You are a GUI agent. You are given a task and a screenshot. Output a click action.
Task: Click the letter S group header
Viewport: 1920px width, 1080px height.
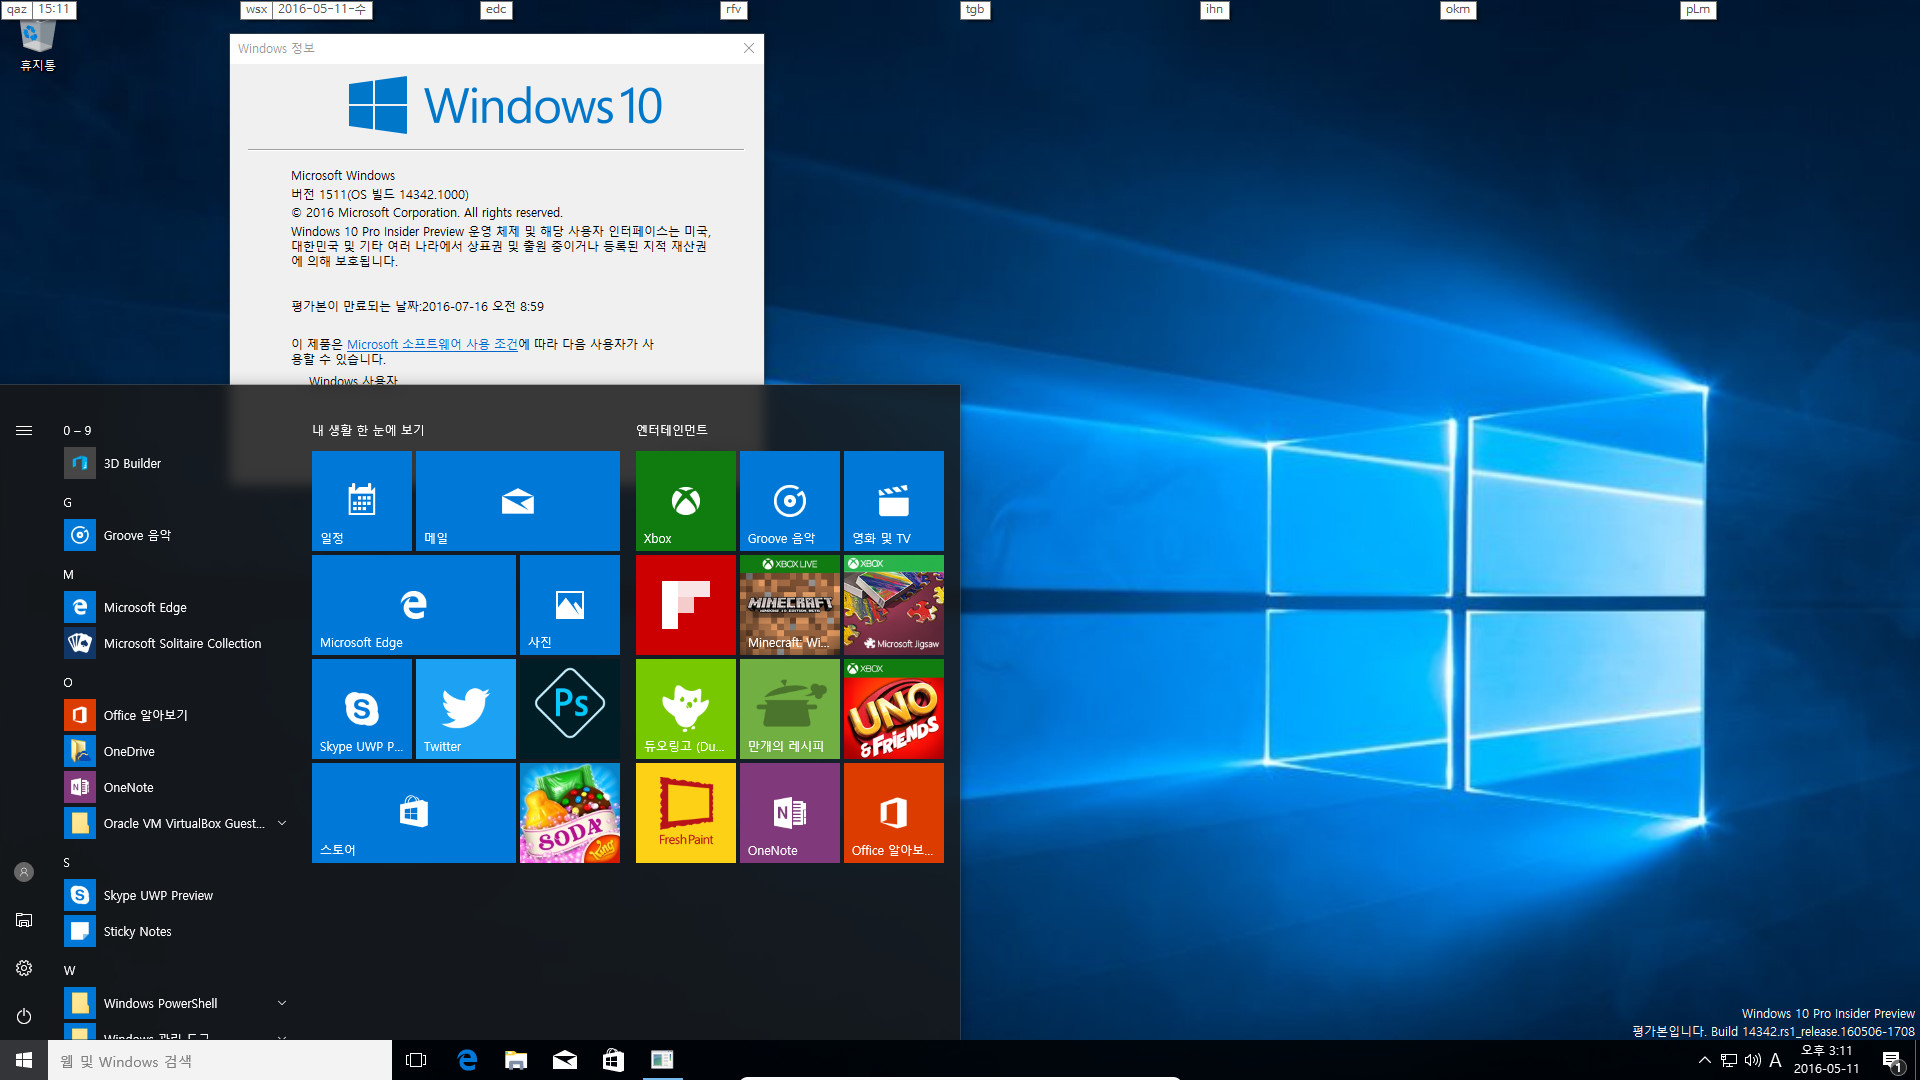(67, 863)
